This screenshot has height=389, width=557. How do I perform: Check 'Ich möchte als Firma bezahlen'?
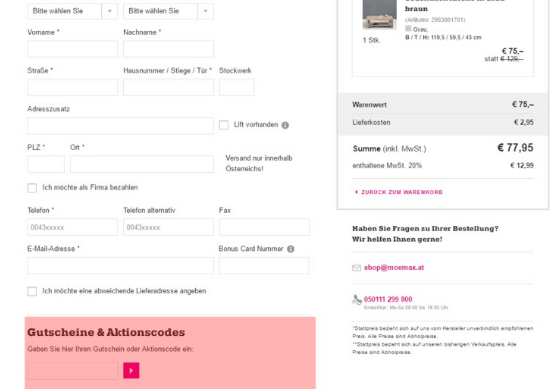(32, 188)
